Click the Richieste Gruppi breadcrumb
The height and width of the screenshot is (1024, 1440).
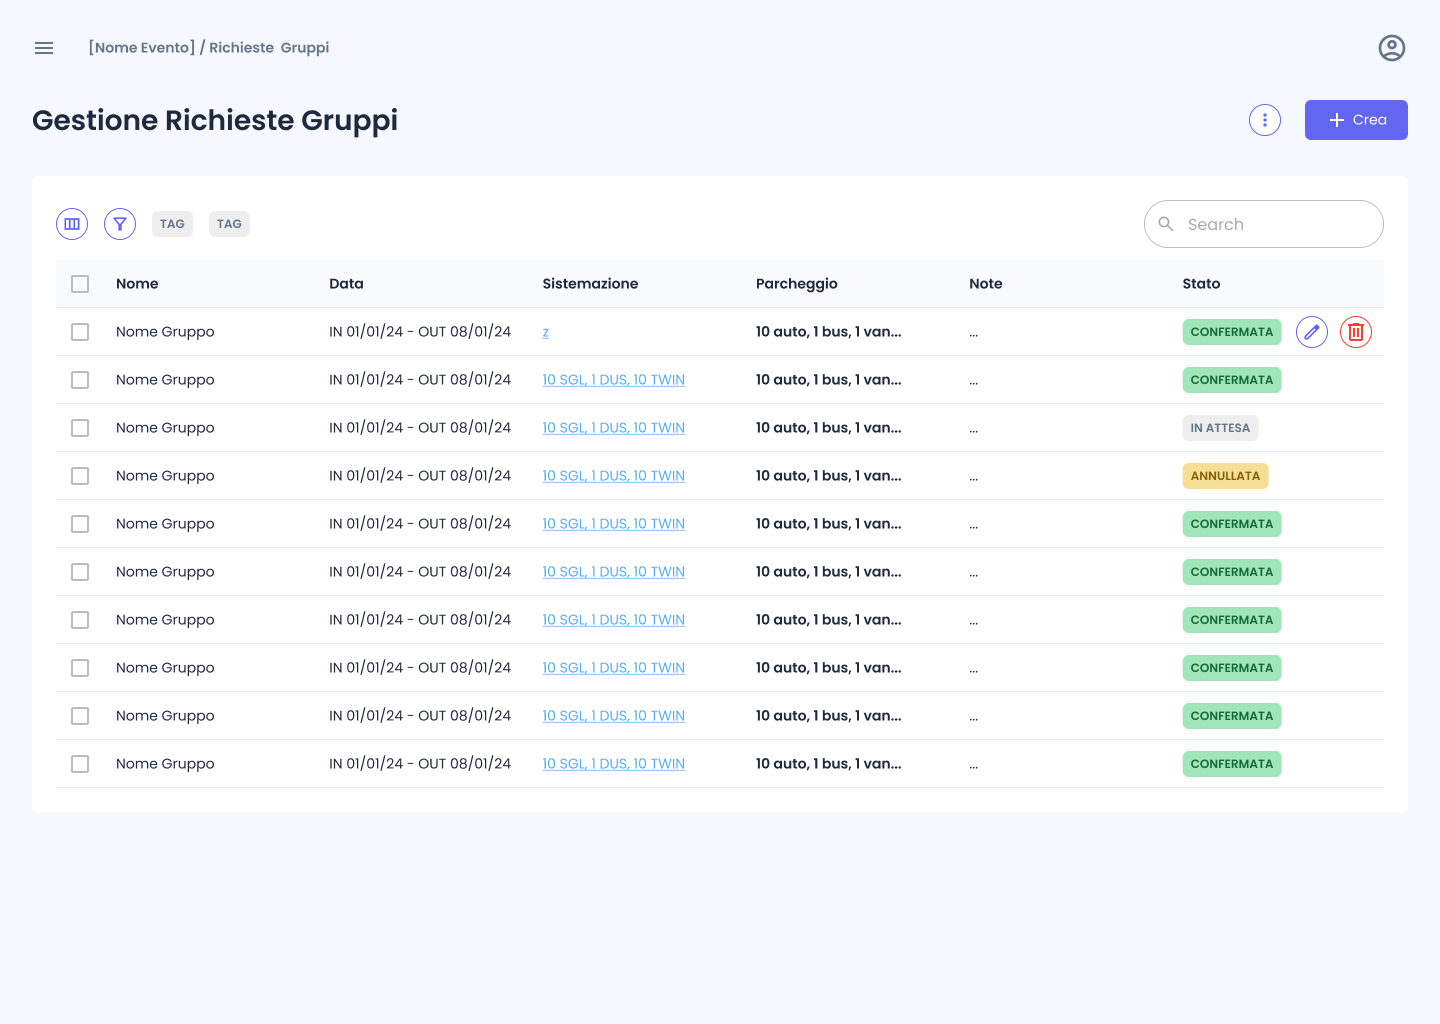coord(269,48)
